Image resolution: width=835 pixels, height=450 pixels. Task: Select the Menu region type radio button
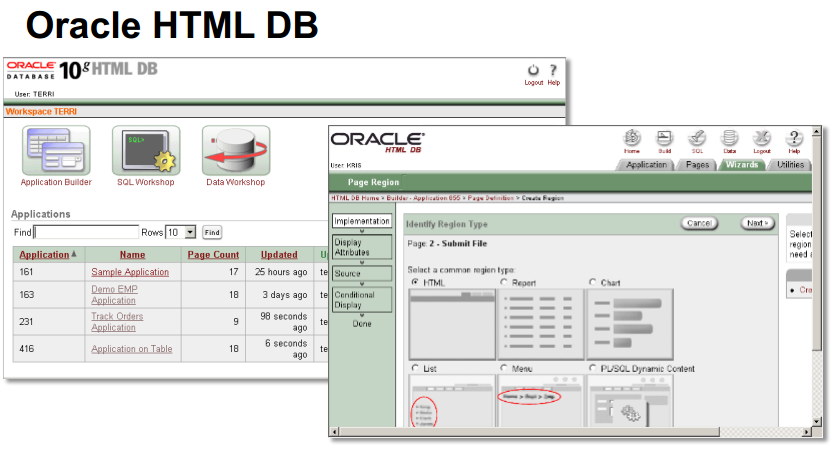(504, 368)
